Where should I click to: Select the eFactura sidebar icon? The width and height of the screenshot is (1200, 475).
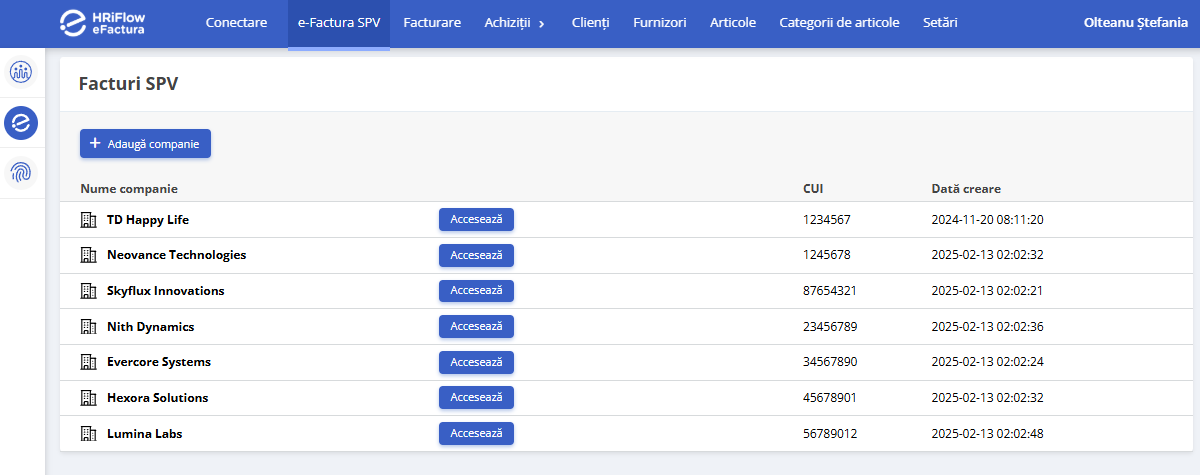pos(21,123)
